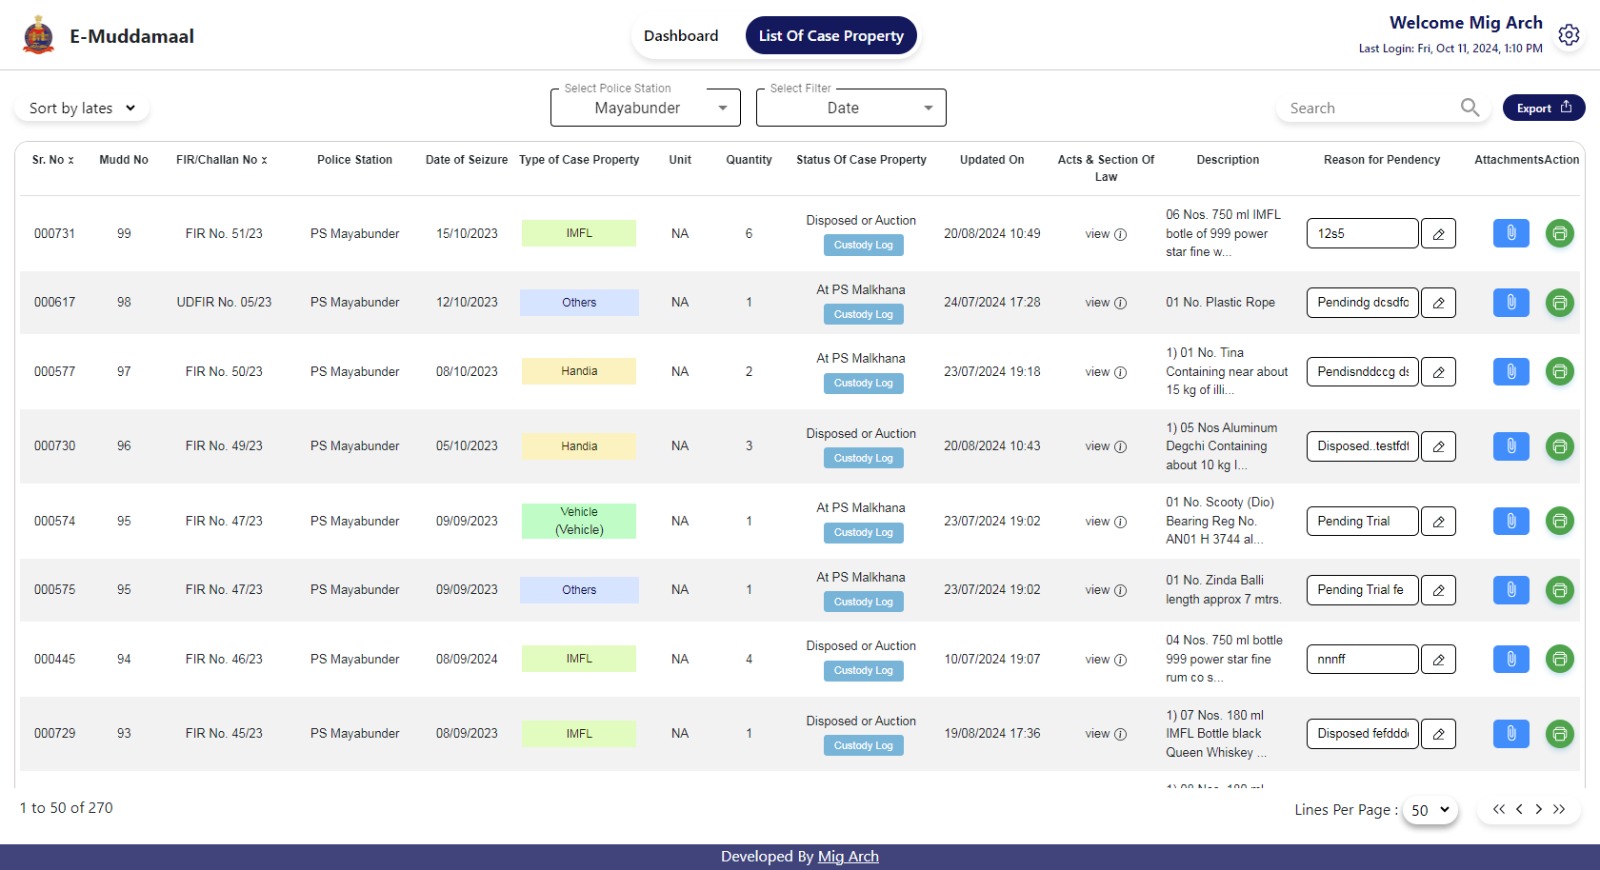Click the Handia type tag for 000577
1600x870 pixels.
[x=579, y=371]
